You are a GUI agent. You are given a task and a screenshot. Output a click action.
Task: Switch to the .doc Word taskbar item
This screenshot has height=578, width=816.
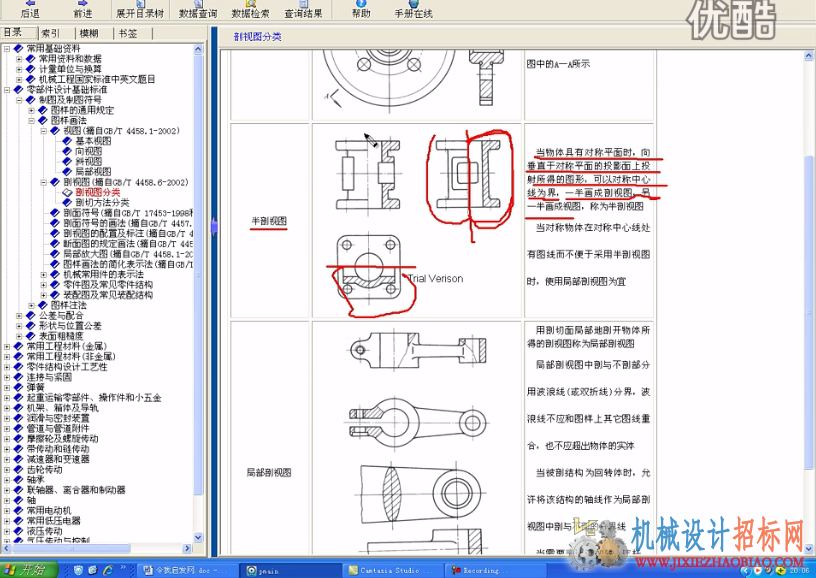tap(187, 571)
